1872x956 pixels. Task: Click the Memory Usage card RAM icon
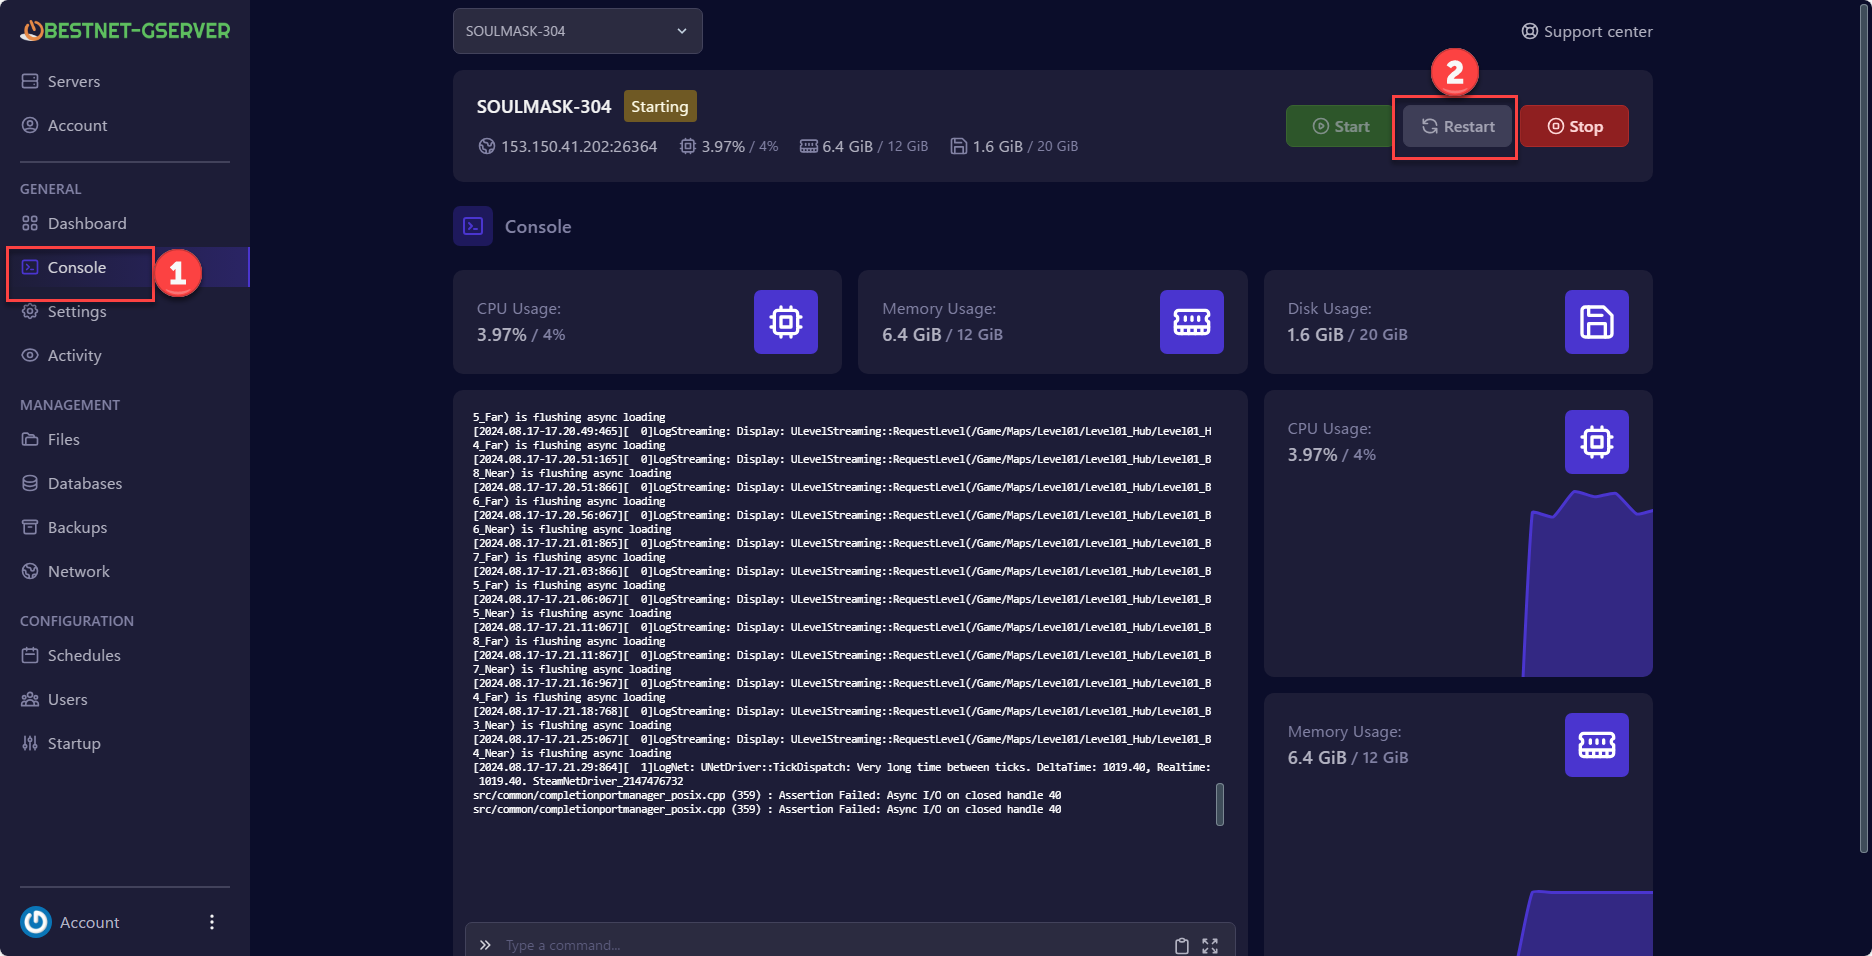(x=1192, y=322)
